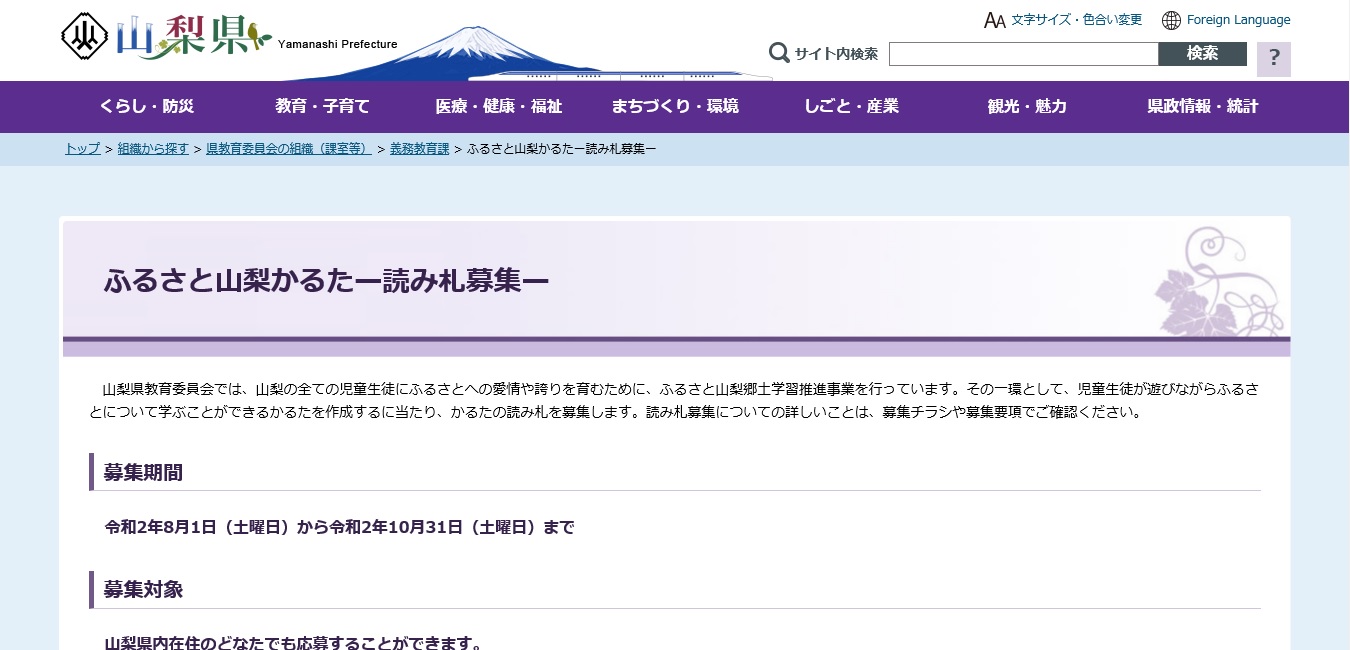The height and width of the screenshot is (650, 1350).
Task: Open 県教育委員会の組織（課室等） breadcrumb
Action: point(289,149)
